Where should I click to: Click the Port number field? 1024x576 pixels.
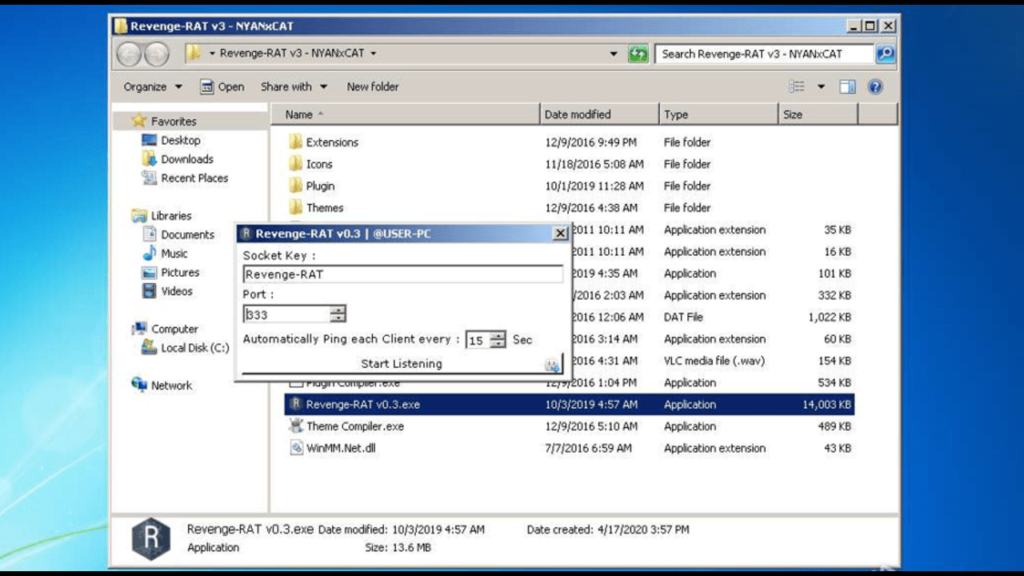pos(286,314)
